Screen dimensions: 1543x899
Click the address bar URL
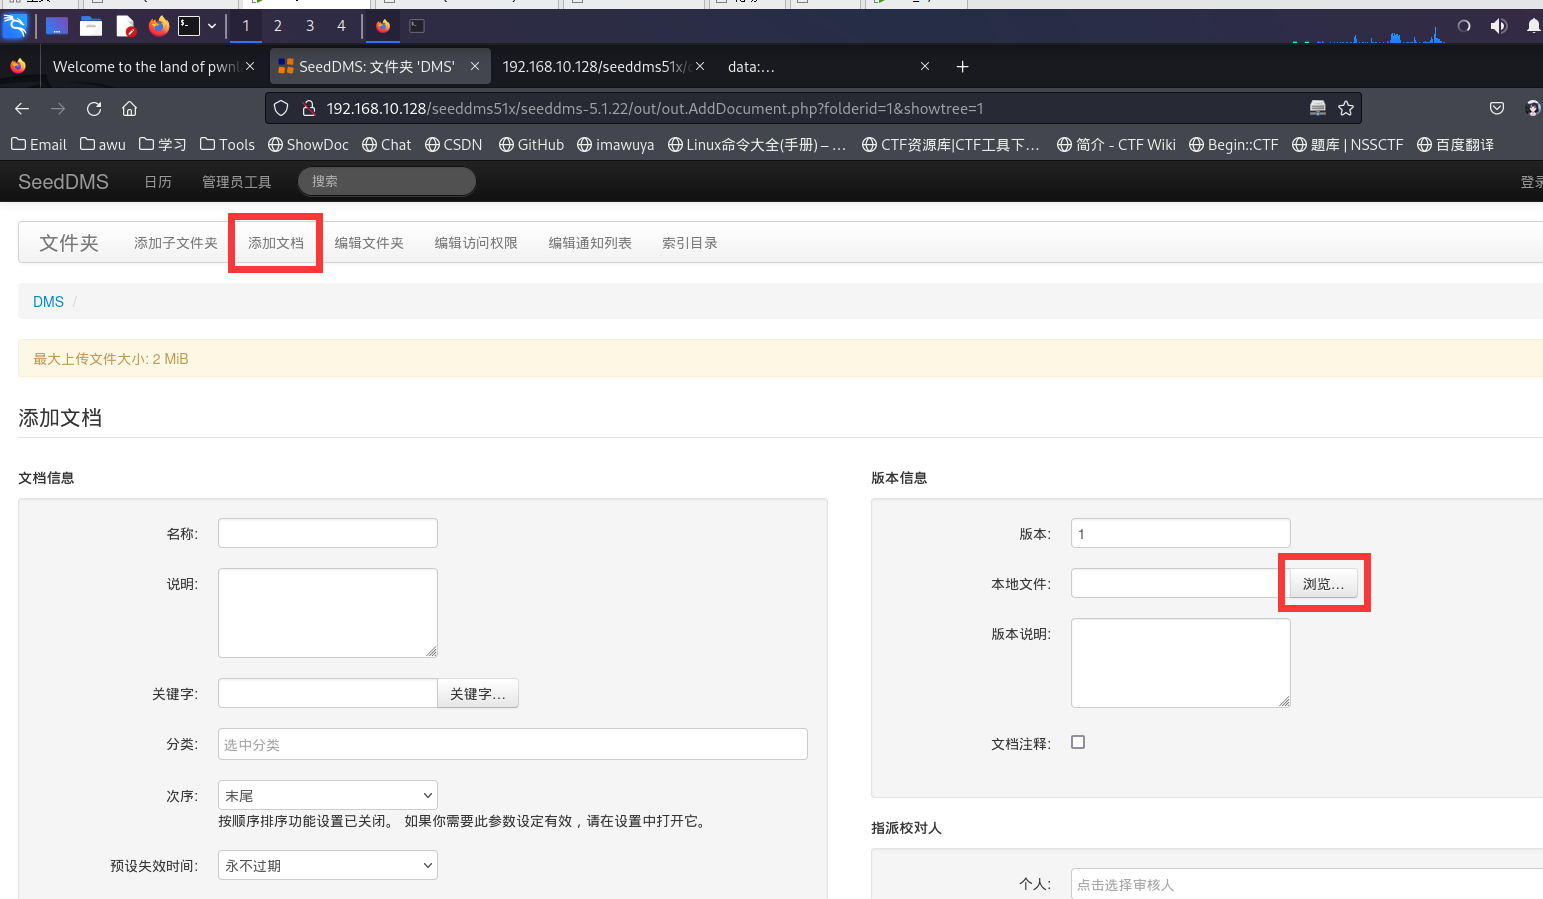click(x=655, y=108)
